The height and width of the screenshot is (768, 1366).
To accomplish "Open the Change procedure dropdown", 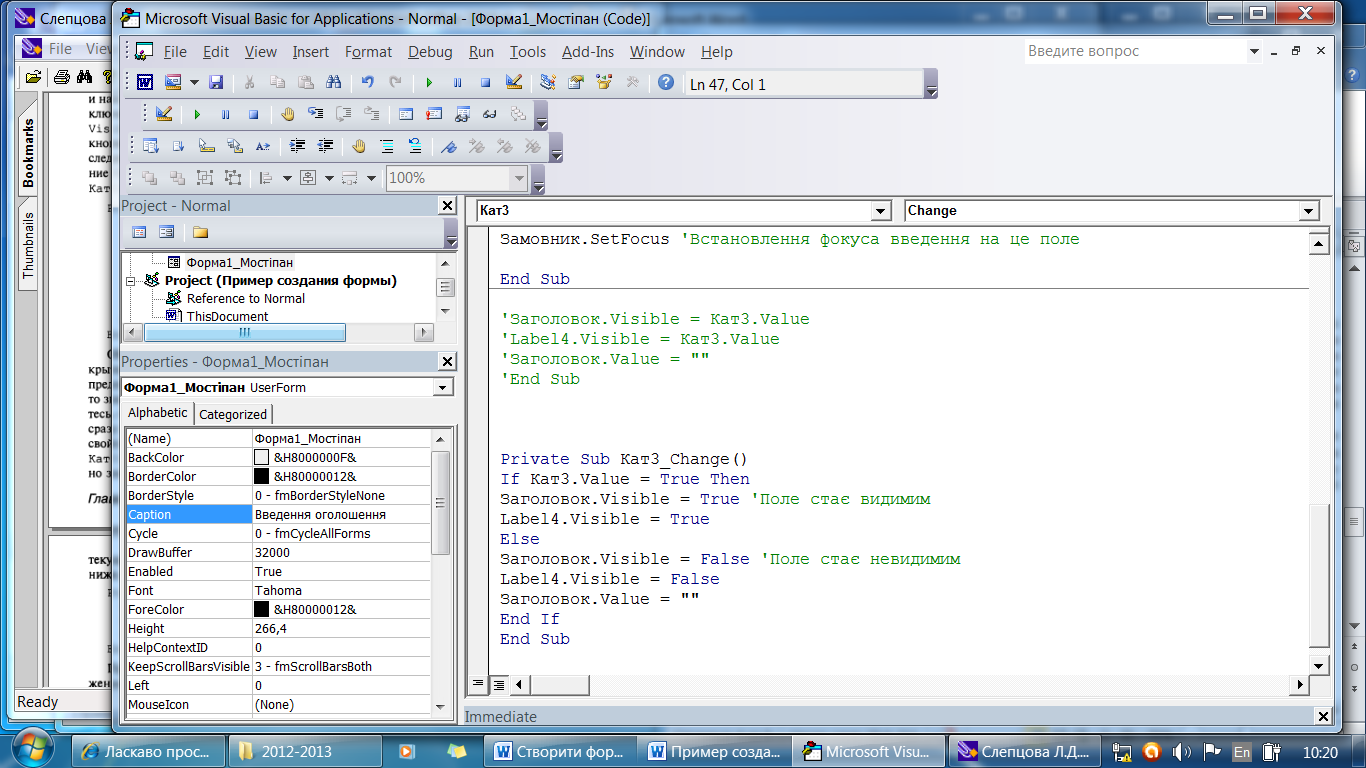I will 1309,211.
